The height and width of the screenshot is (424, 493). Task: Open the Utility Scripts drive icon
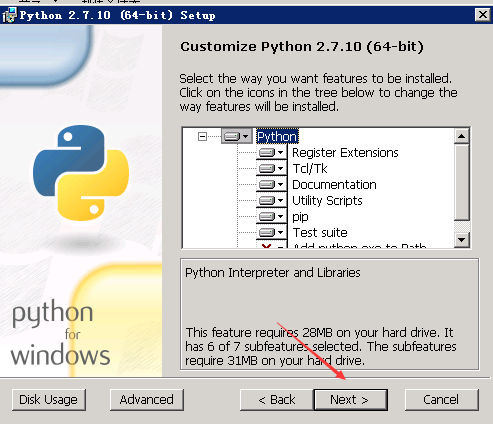271,200
